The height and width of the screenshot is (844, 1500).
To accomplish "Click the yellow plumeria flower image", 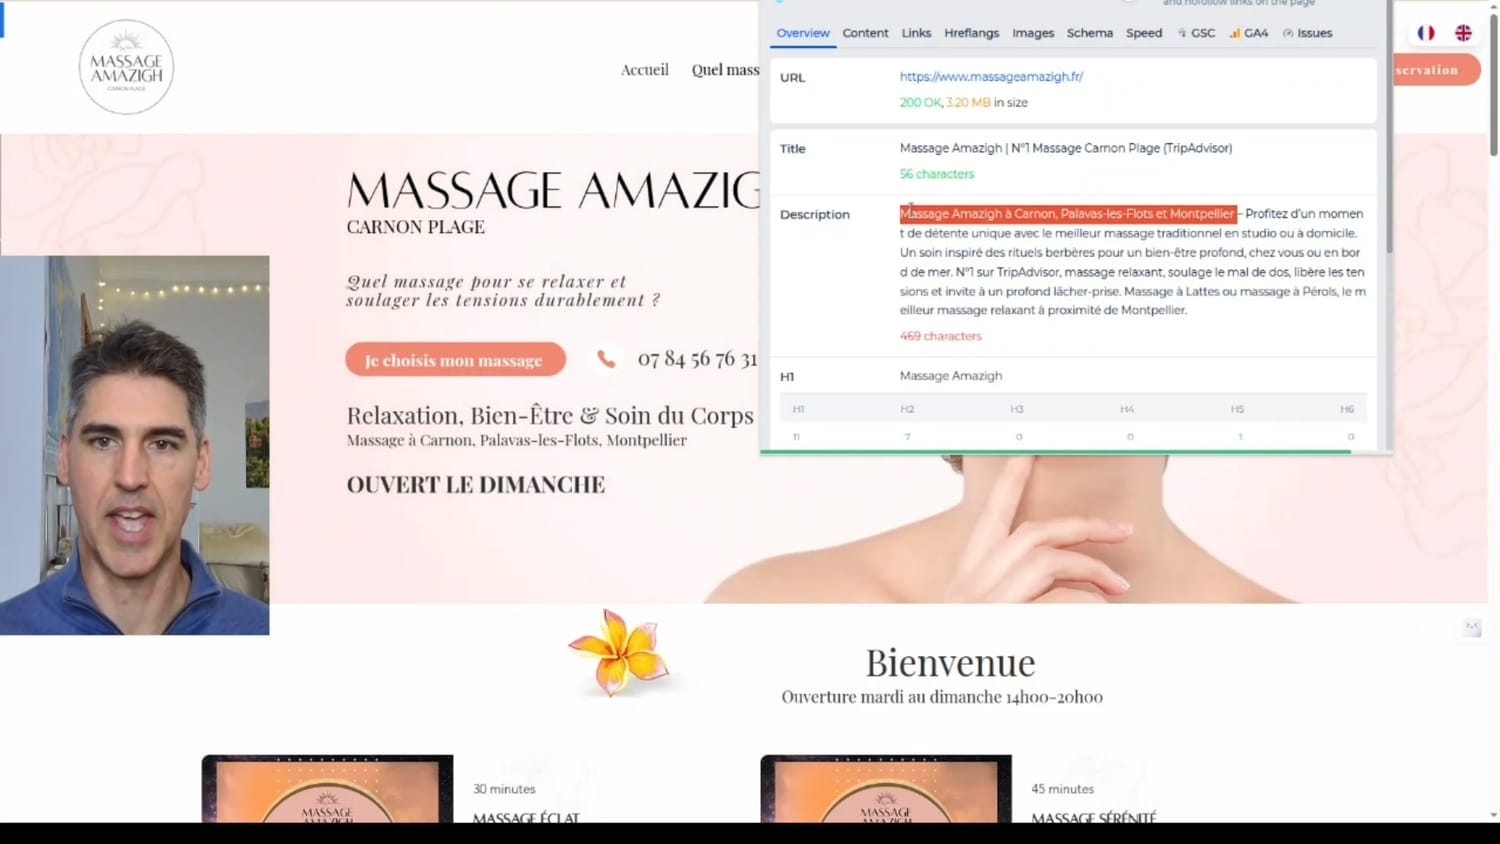I will tap(619, 652).
